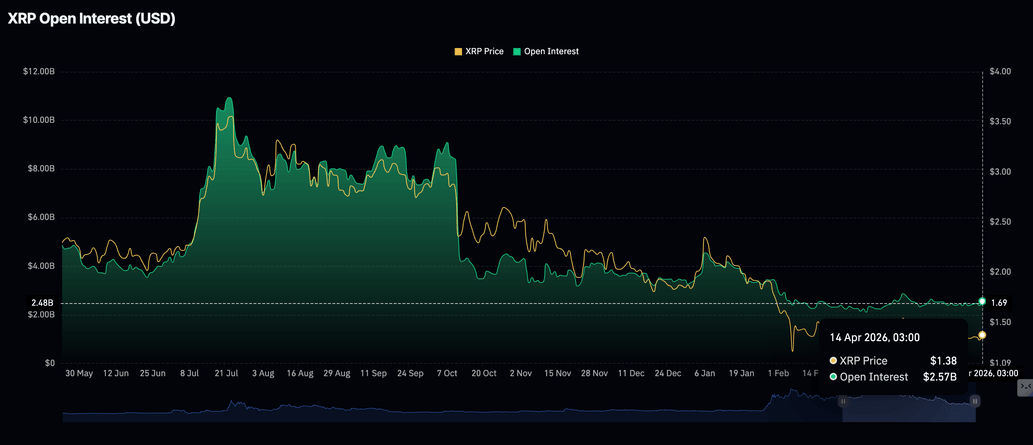The image size is (1033, 445).
Task: Click the $12.00B left axis label
Action: coord(38,71)
